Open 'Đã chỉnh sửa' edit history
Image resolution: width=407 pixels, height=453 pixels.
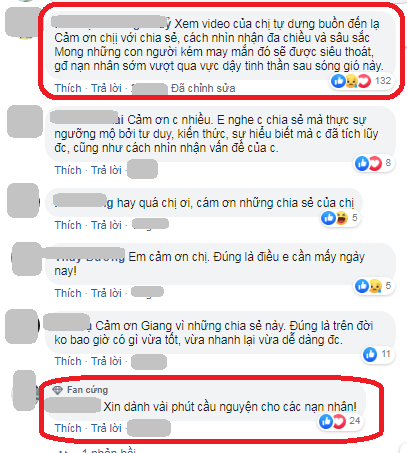tap(203, 88)
